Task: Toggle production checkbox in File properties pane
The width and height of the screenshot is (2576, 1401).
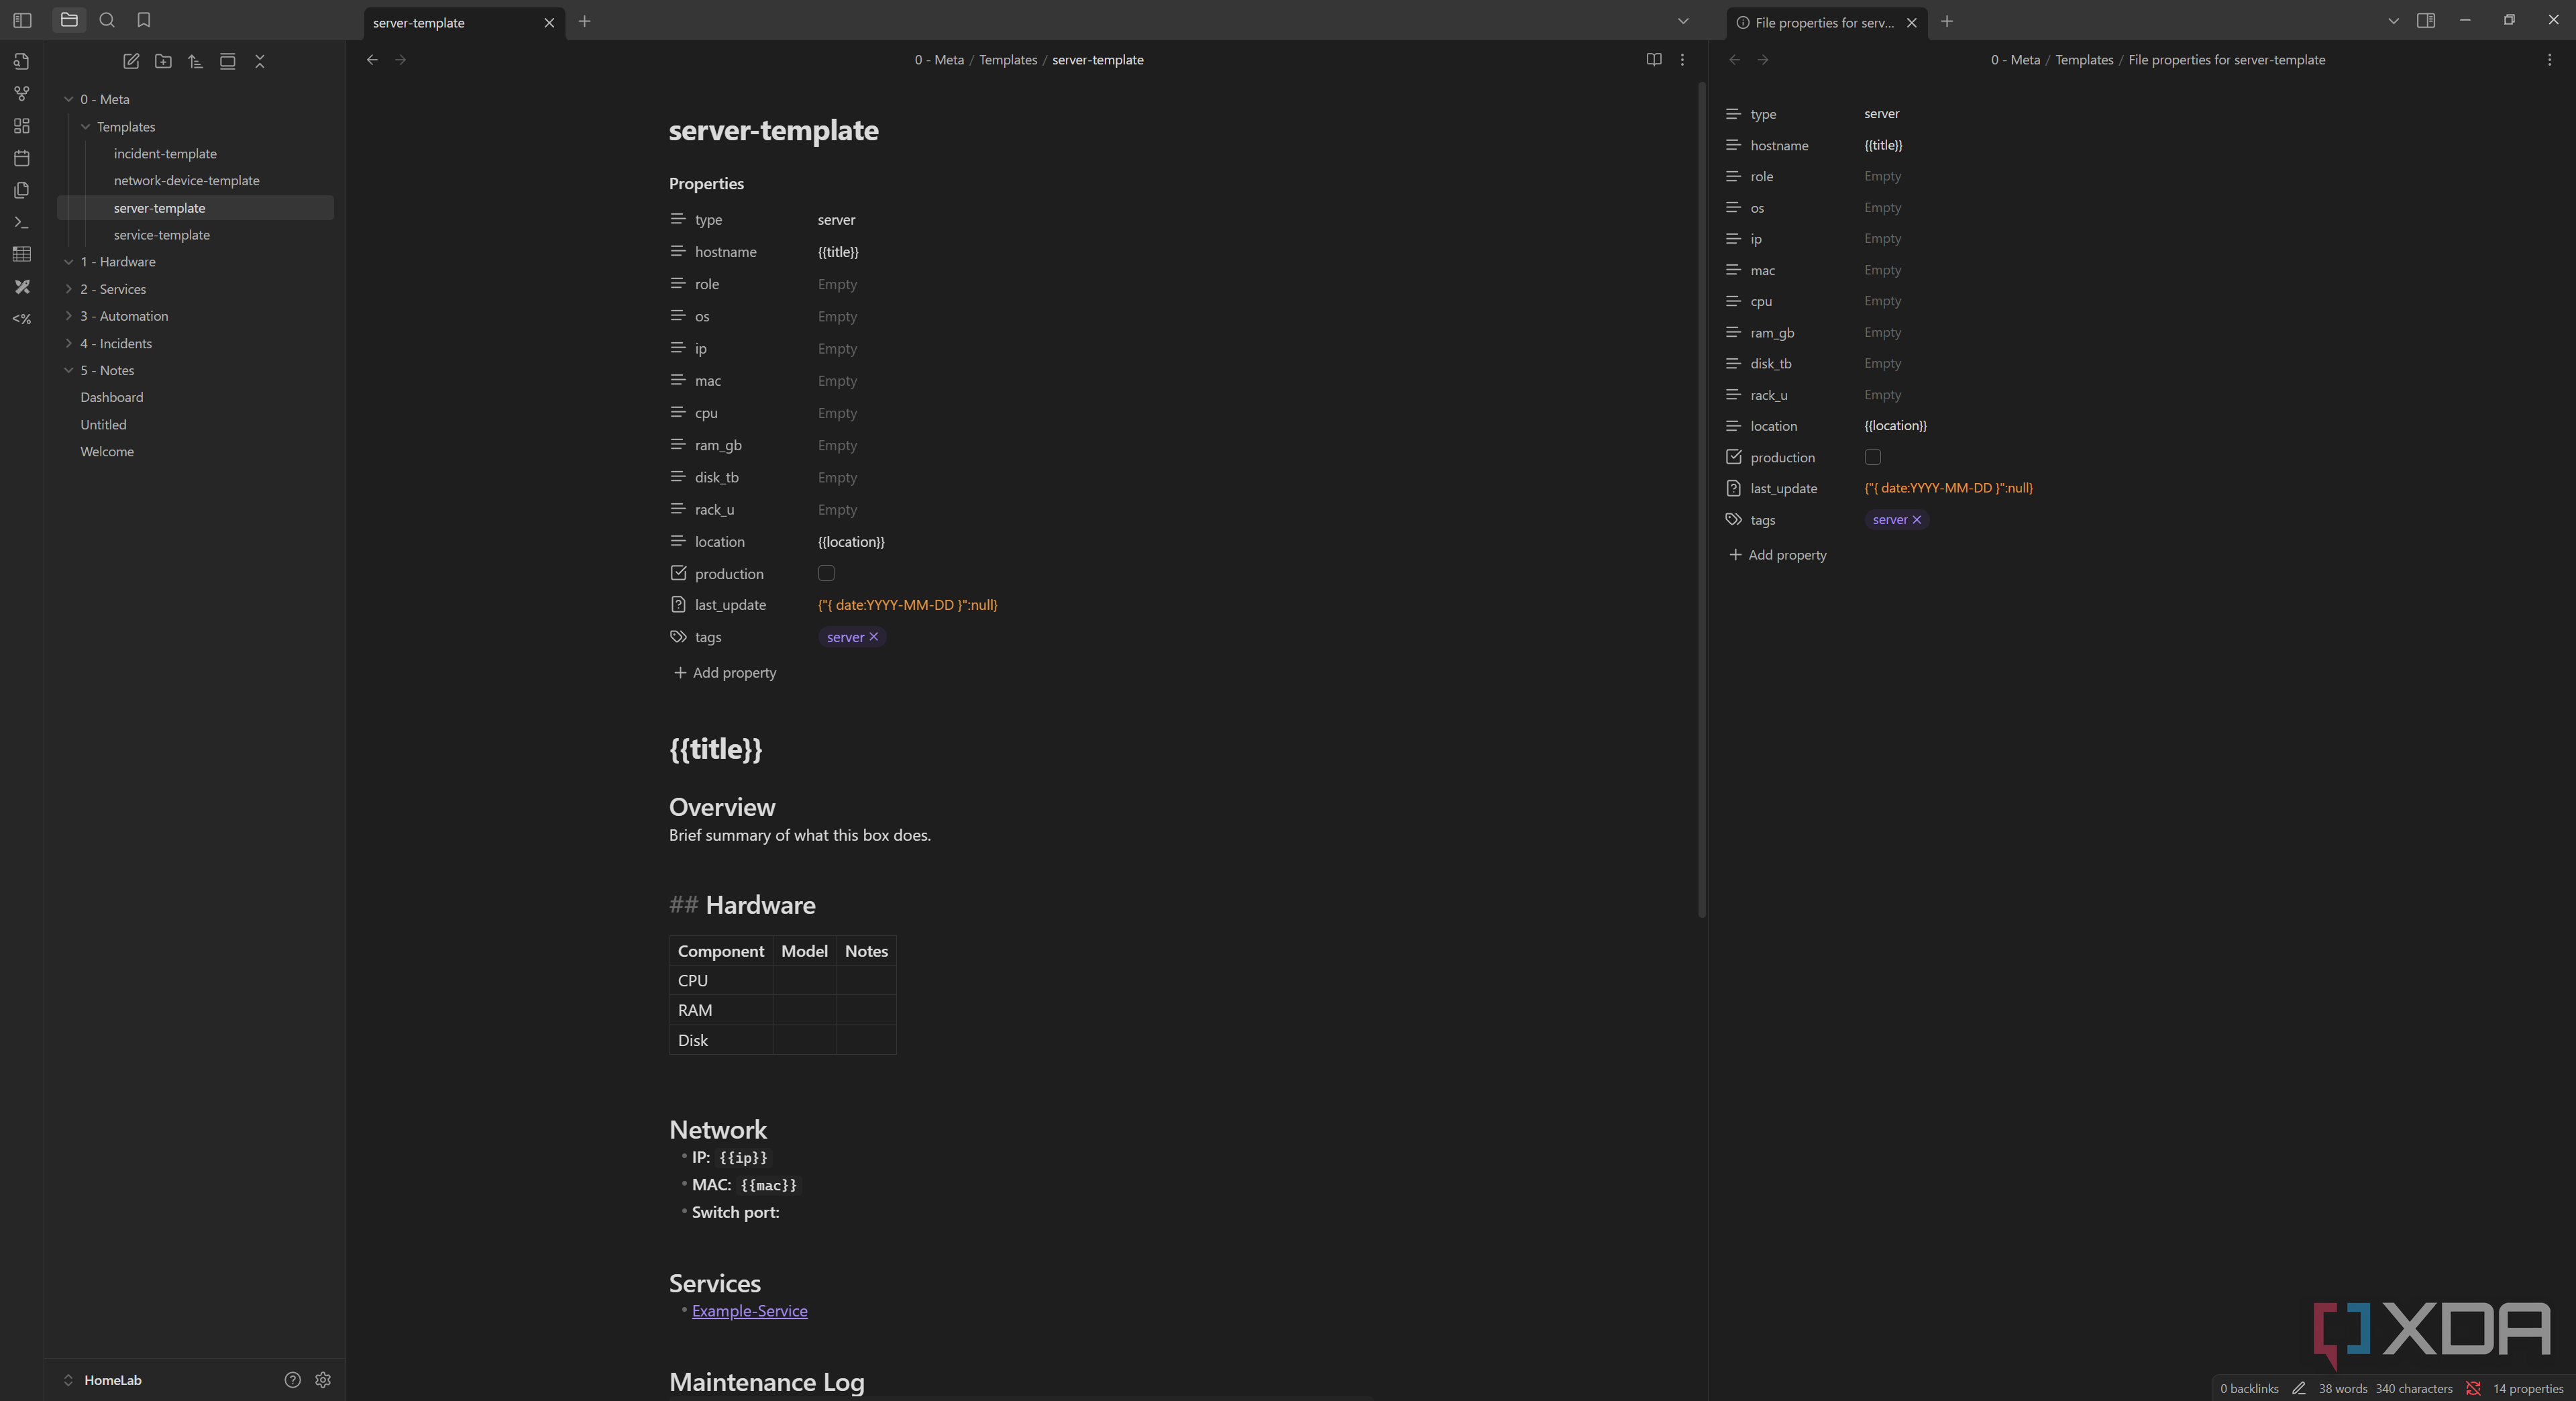Action: click(1873, 457)
